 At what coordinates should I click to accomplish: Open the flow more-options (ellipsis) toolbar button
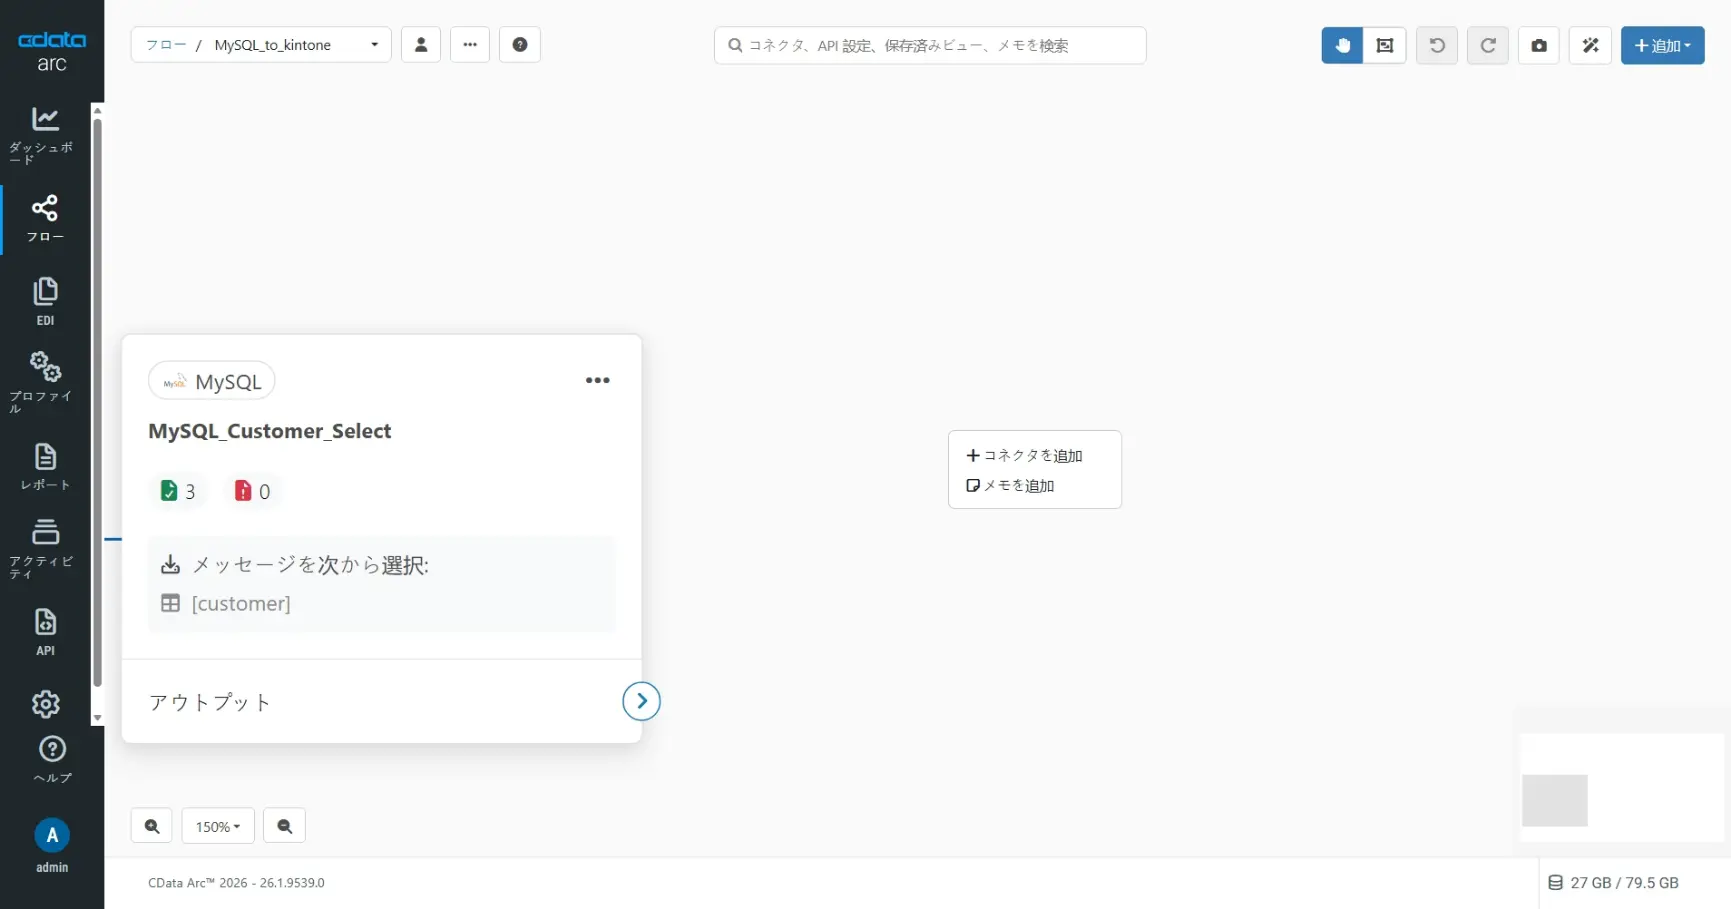(x=470, y=45)
